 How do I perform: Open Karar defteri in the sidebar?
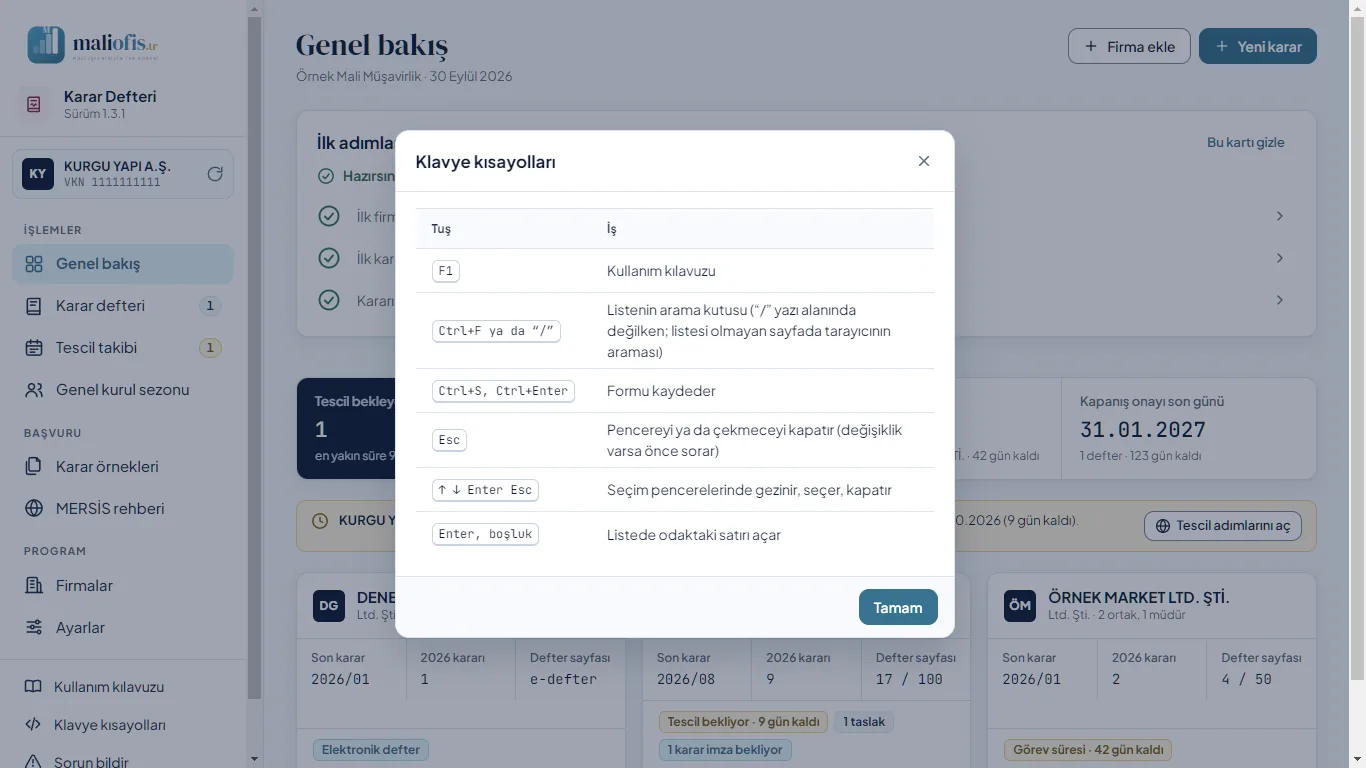(x=123, y=306)
